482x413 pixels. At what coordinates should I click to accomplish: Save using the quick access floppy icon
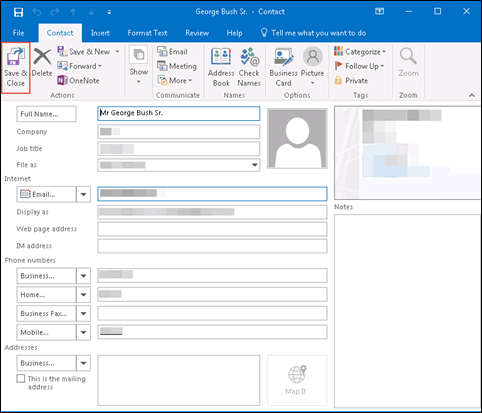(x=18, y=12)
